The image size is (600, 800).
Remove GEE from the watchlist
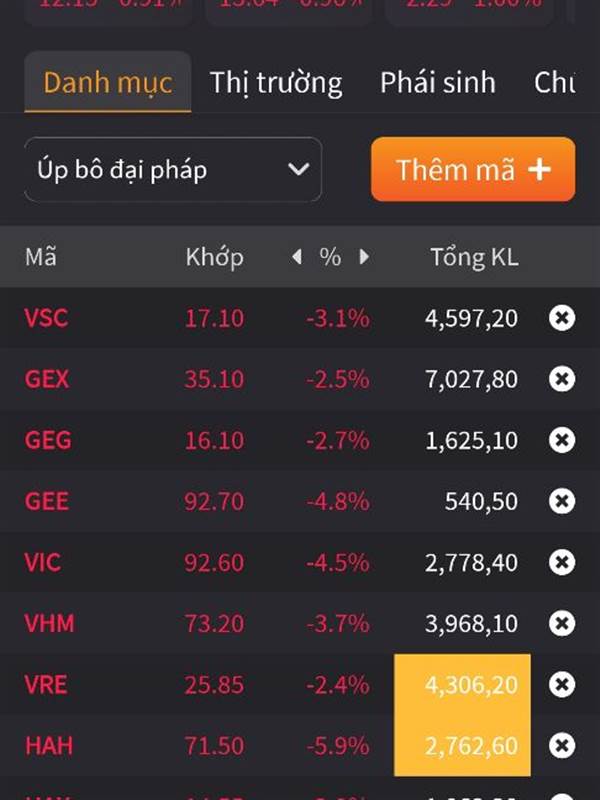[x=562, y=501]
